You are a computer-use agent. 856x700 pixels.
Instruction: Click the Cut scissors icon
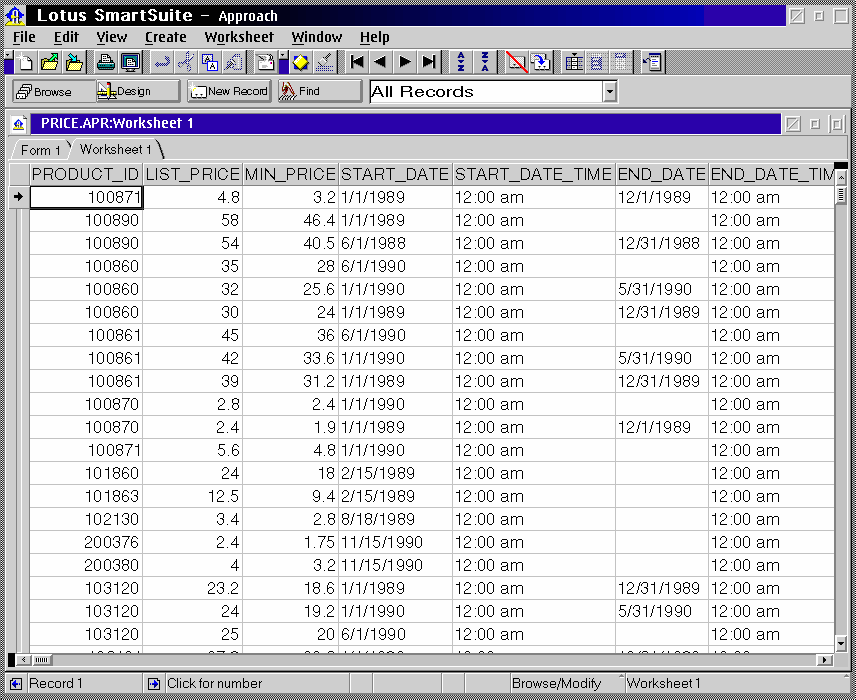click(x=186, y=62)
